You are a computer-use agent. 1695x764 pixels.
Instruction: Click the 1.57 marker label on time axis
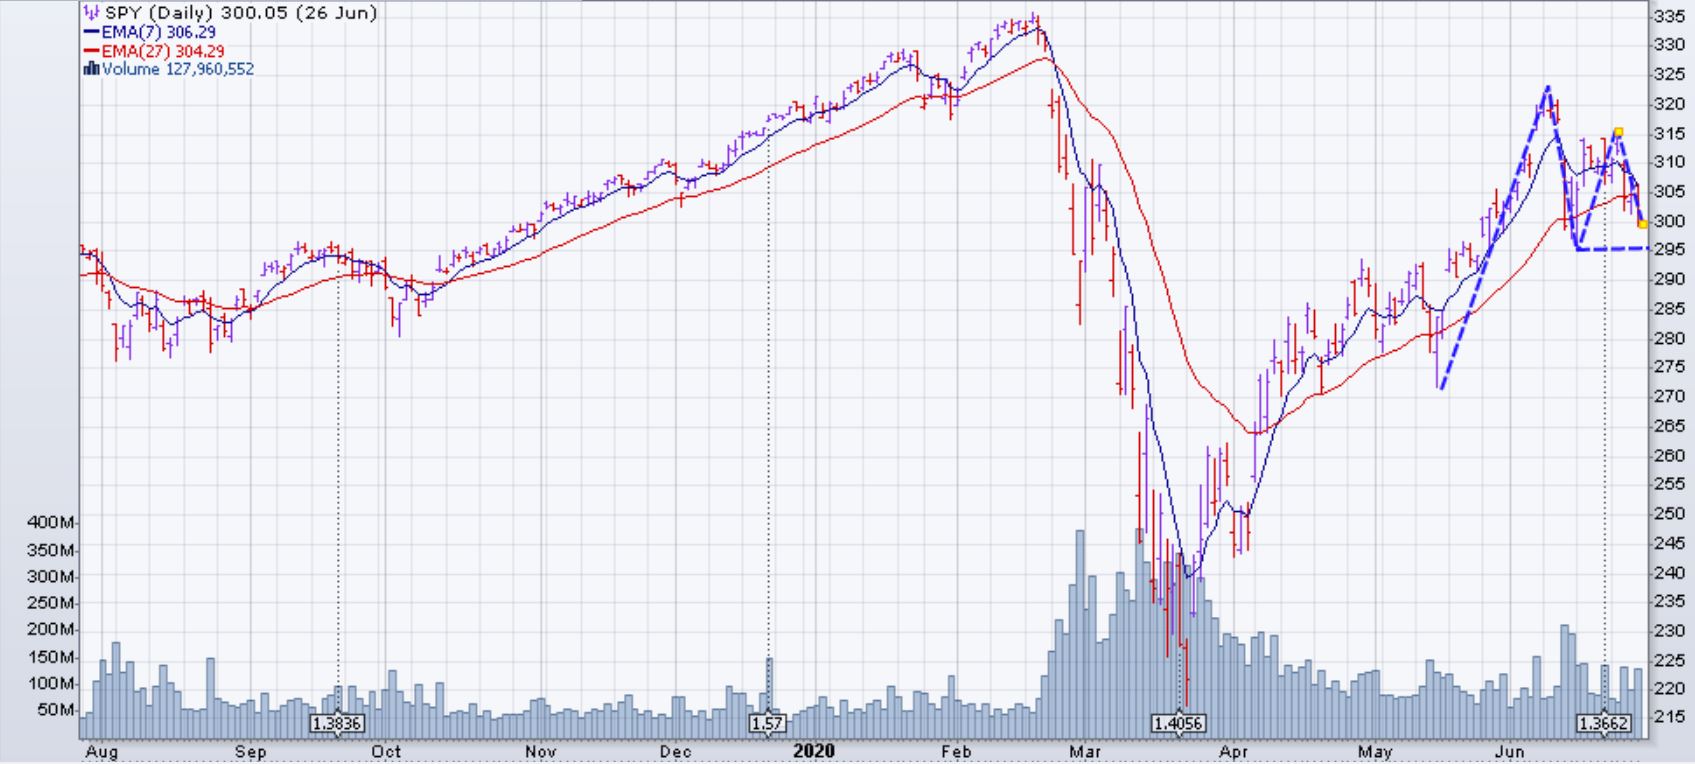pyautogui.click(x=768, y=723)
